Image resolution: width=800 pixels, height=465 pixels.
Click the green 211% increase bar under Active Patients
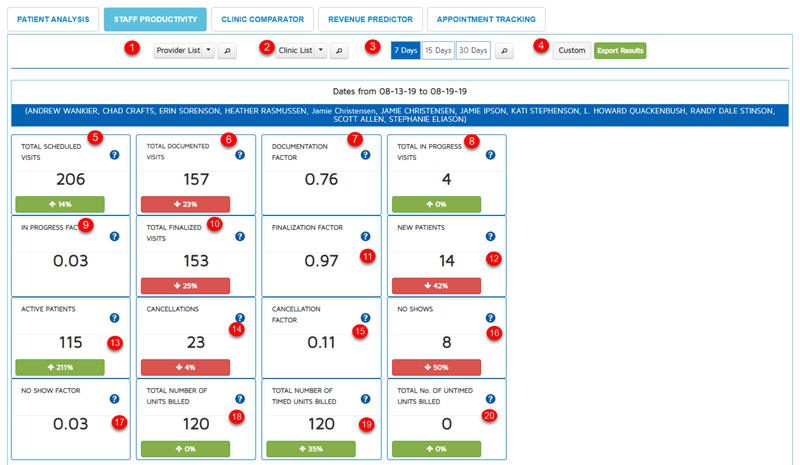point(62,367)
